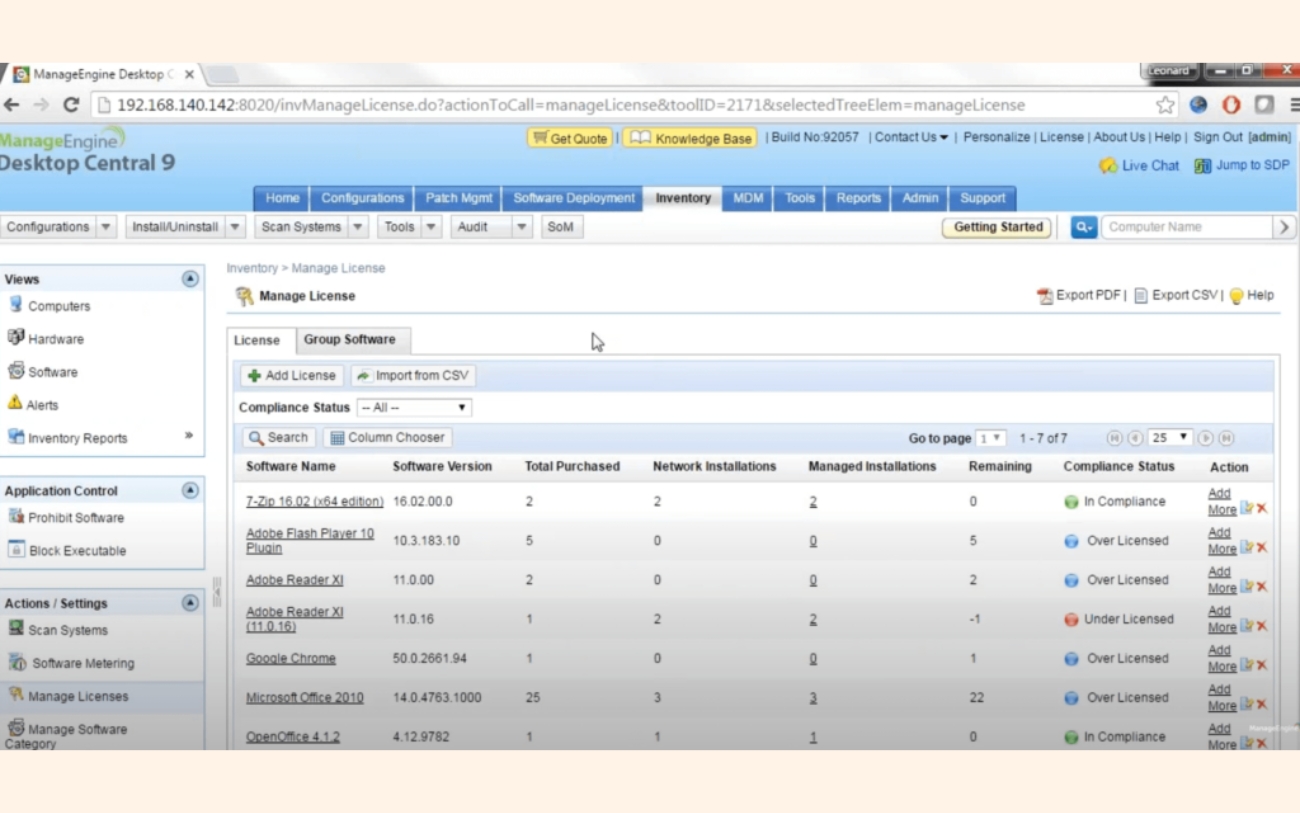Expand the Configurations toolbar dropdown arrow
Screen dimensions: 1300x813
pyautogui.click(x=107, y=227)
